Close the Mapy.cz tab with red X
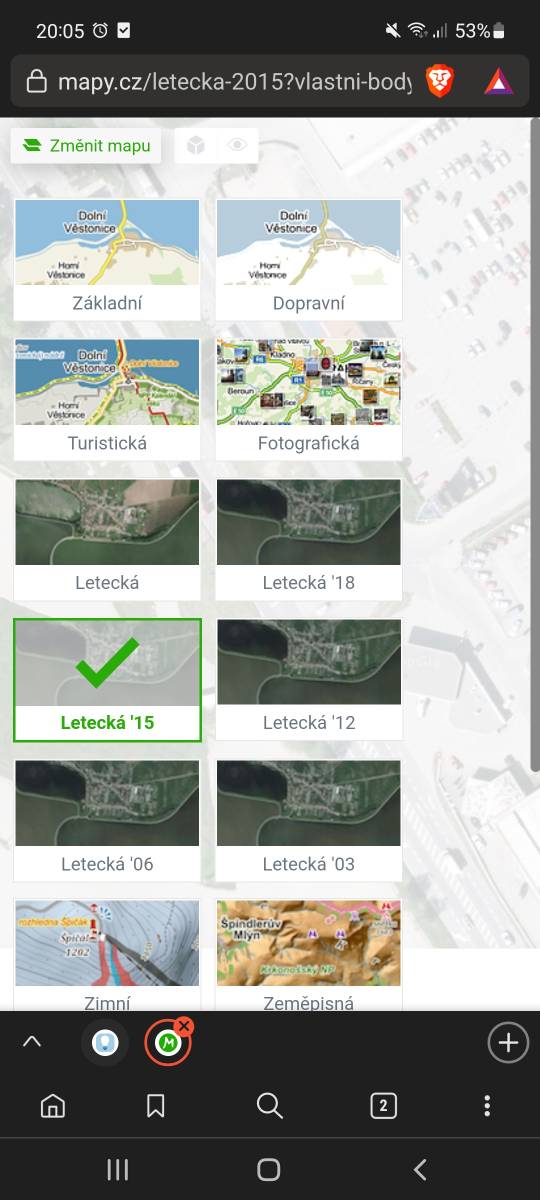 [x=184, y=1027]
